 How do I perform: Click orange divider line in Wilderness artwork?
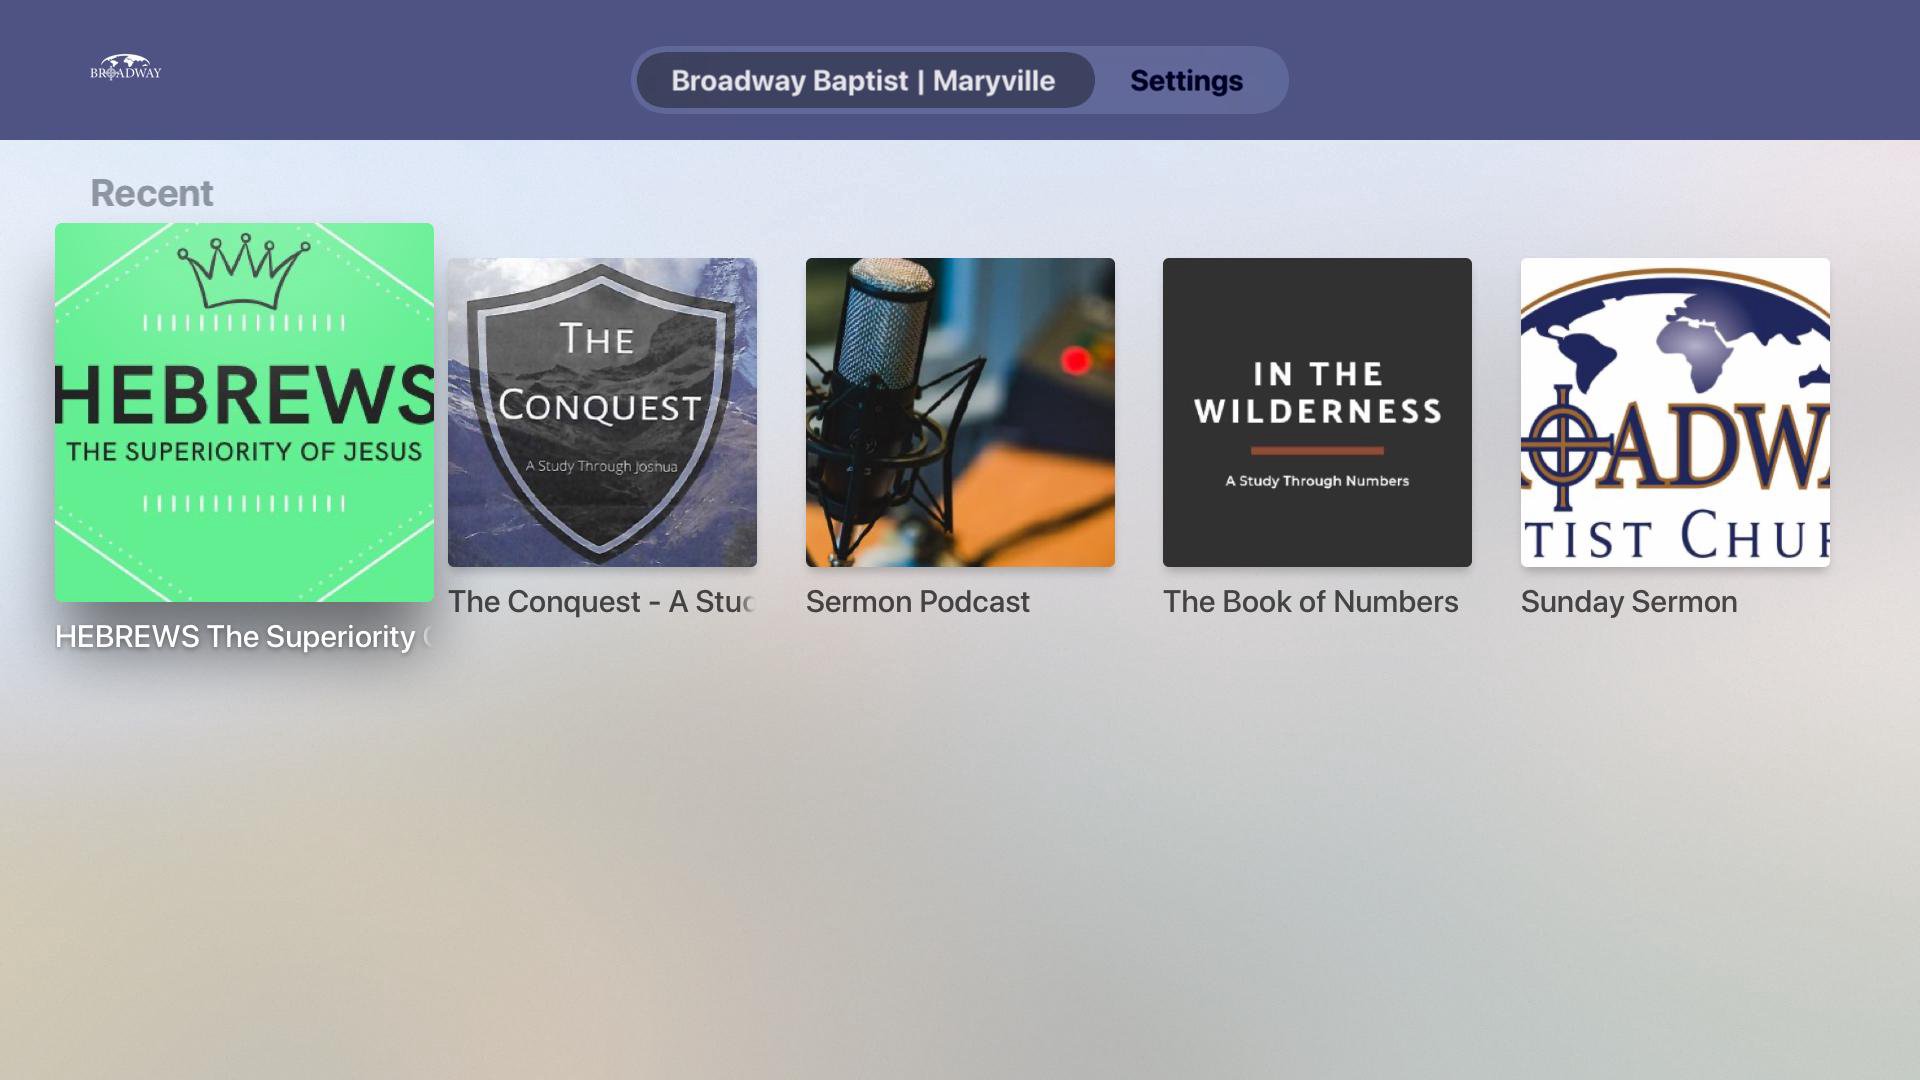pyautogui.click(x=1317, y=451)
